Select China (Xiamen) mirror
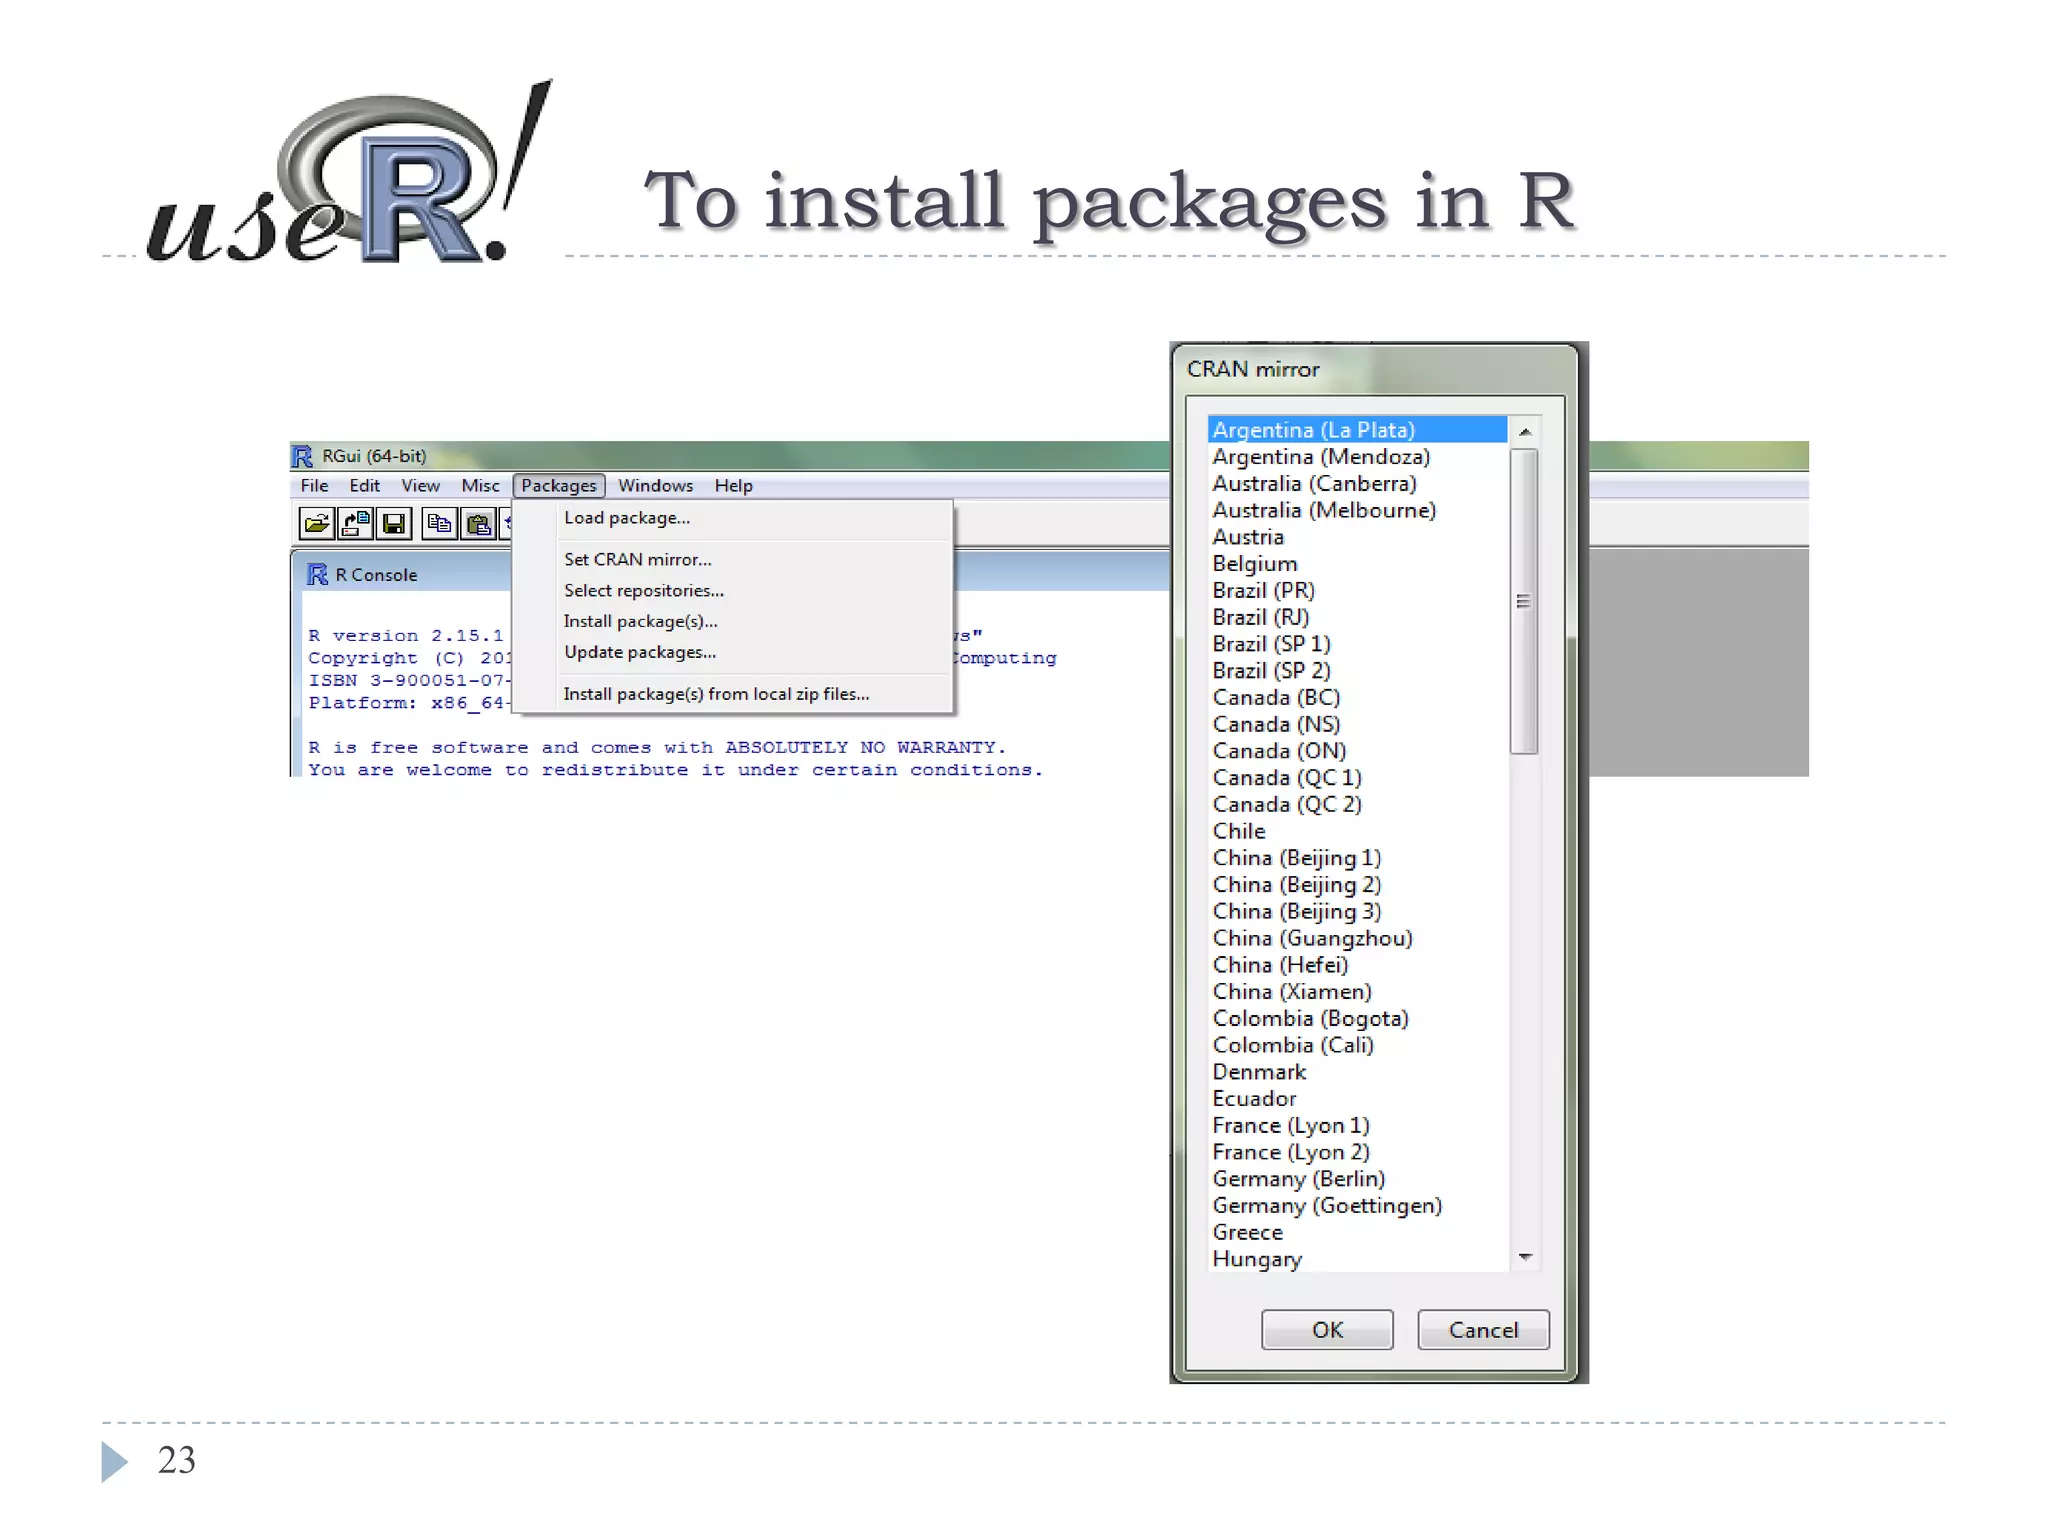The image size is (2048, 1536). tap(1357, 992)
